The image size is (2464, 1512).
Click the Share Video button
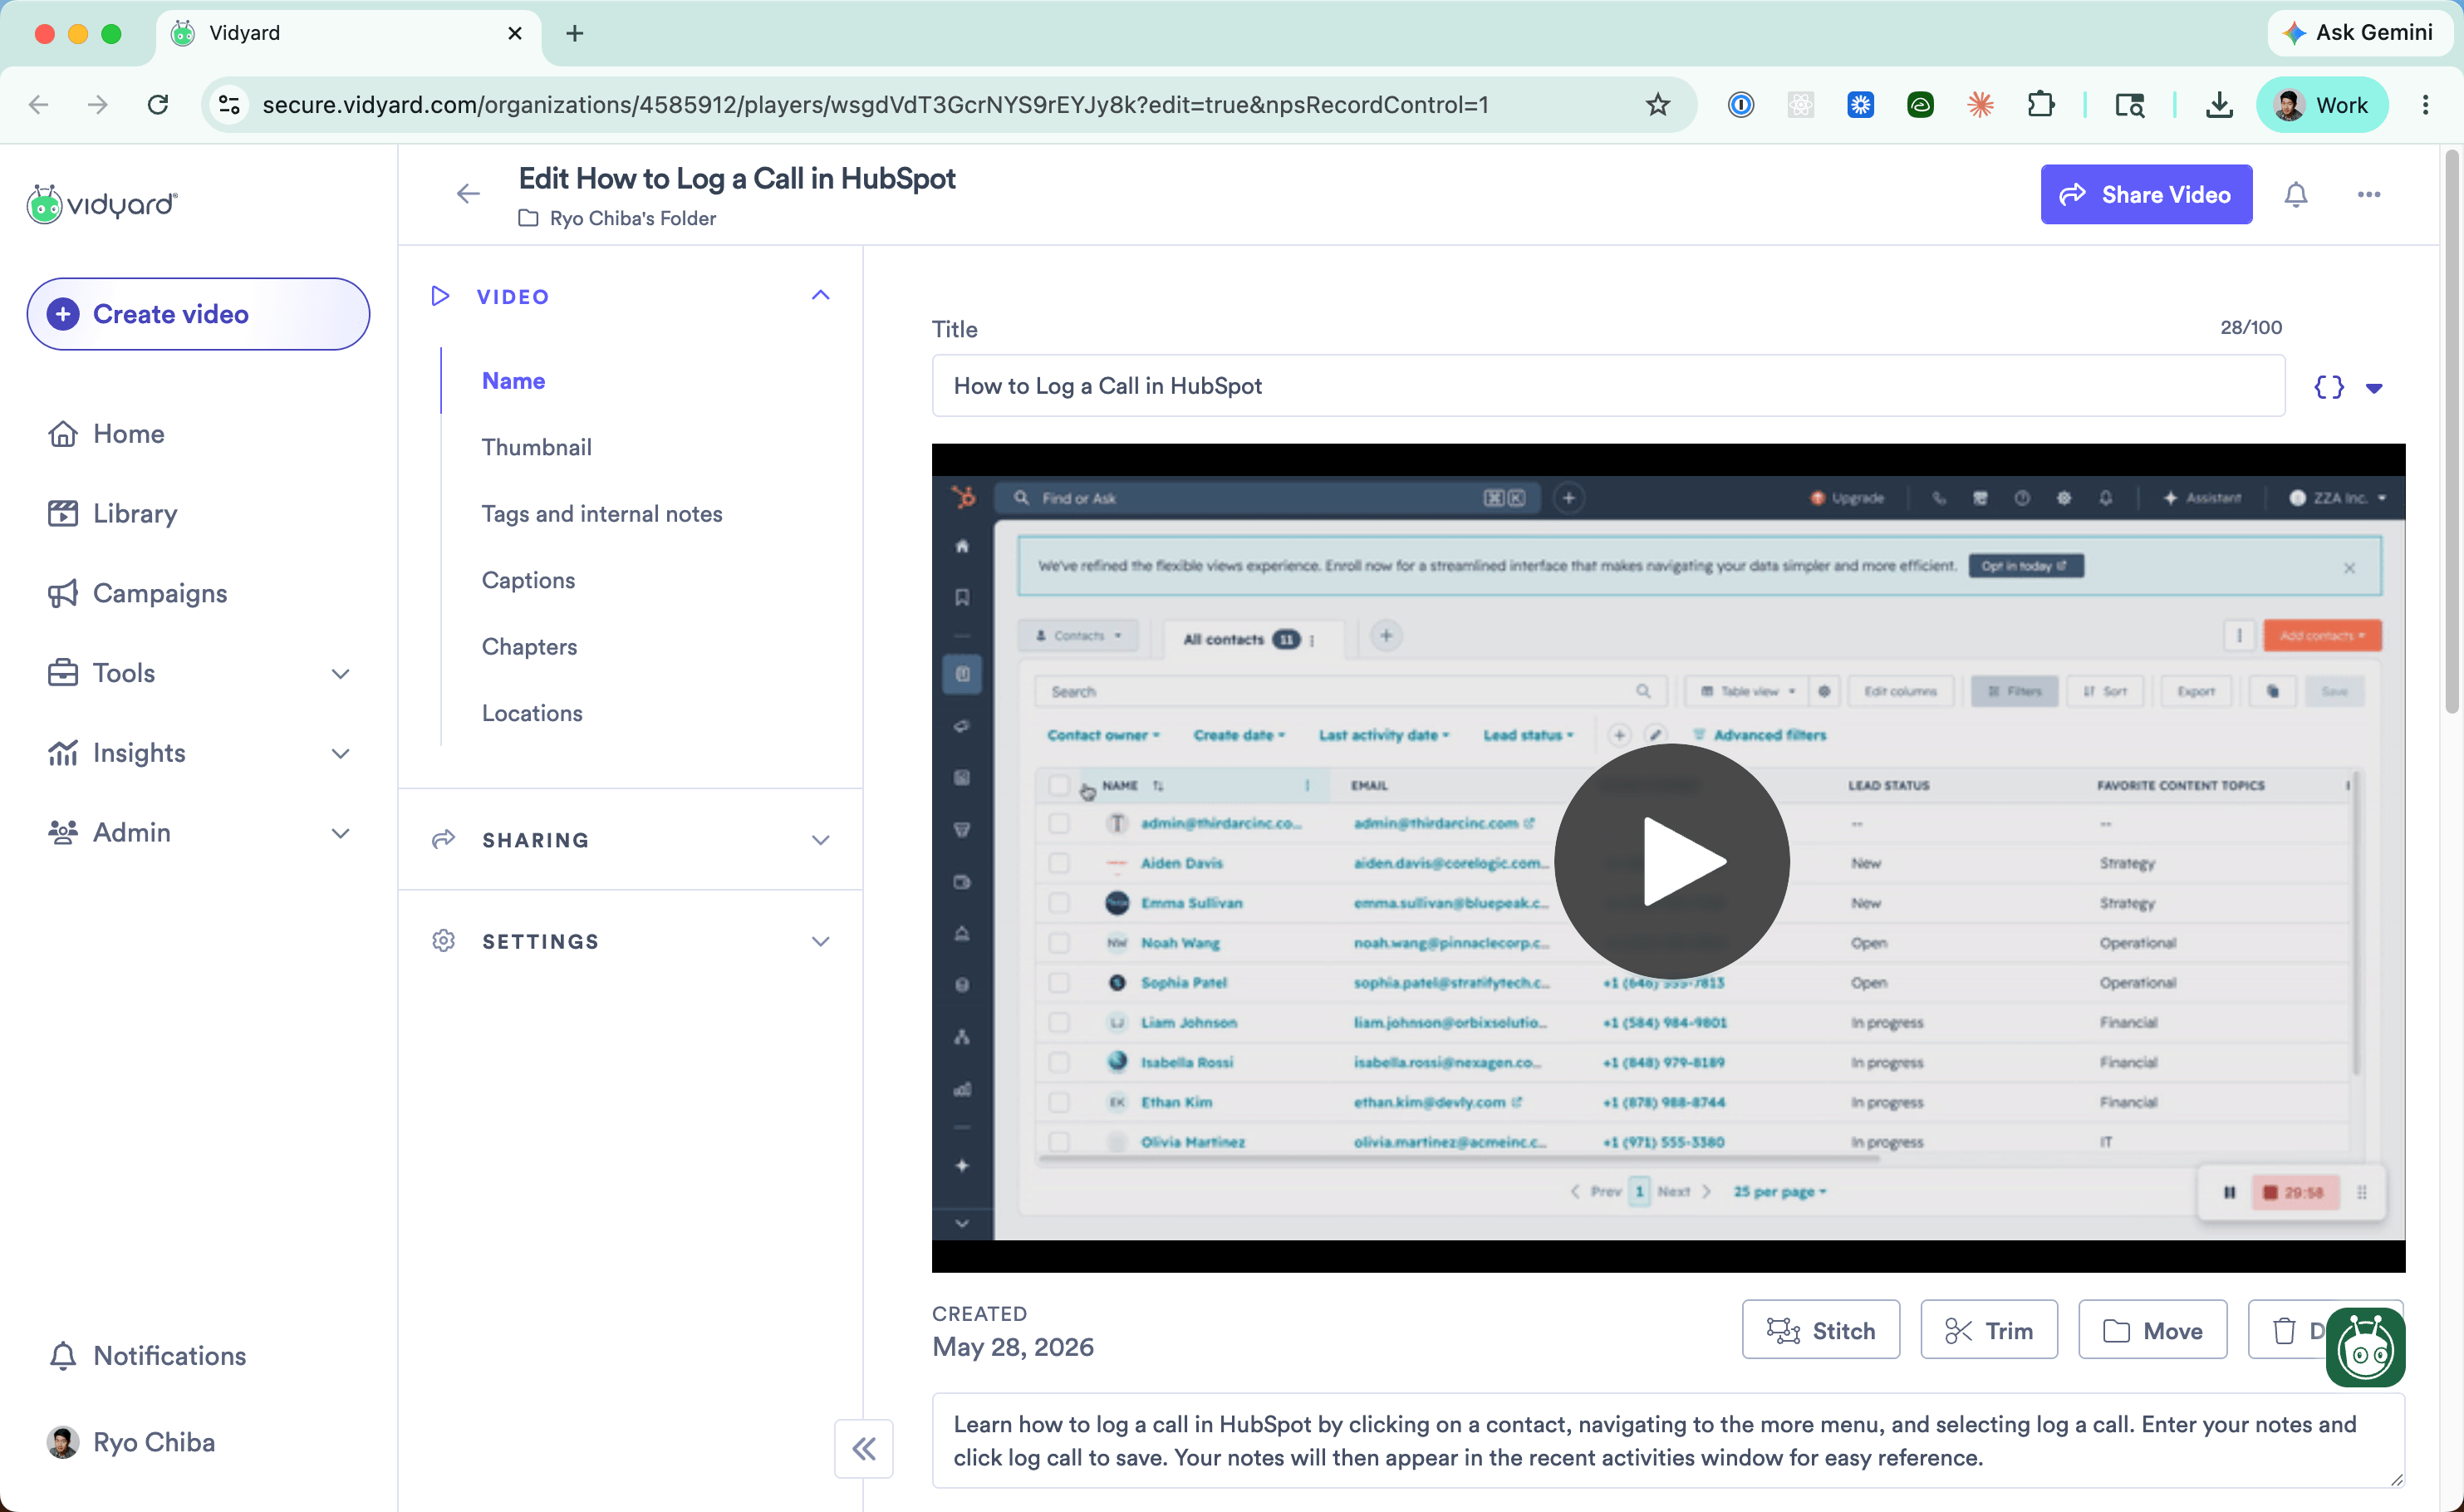click(2146, 194)
